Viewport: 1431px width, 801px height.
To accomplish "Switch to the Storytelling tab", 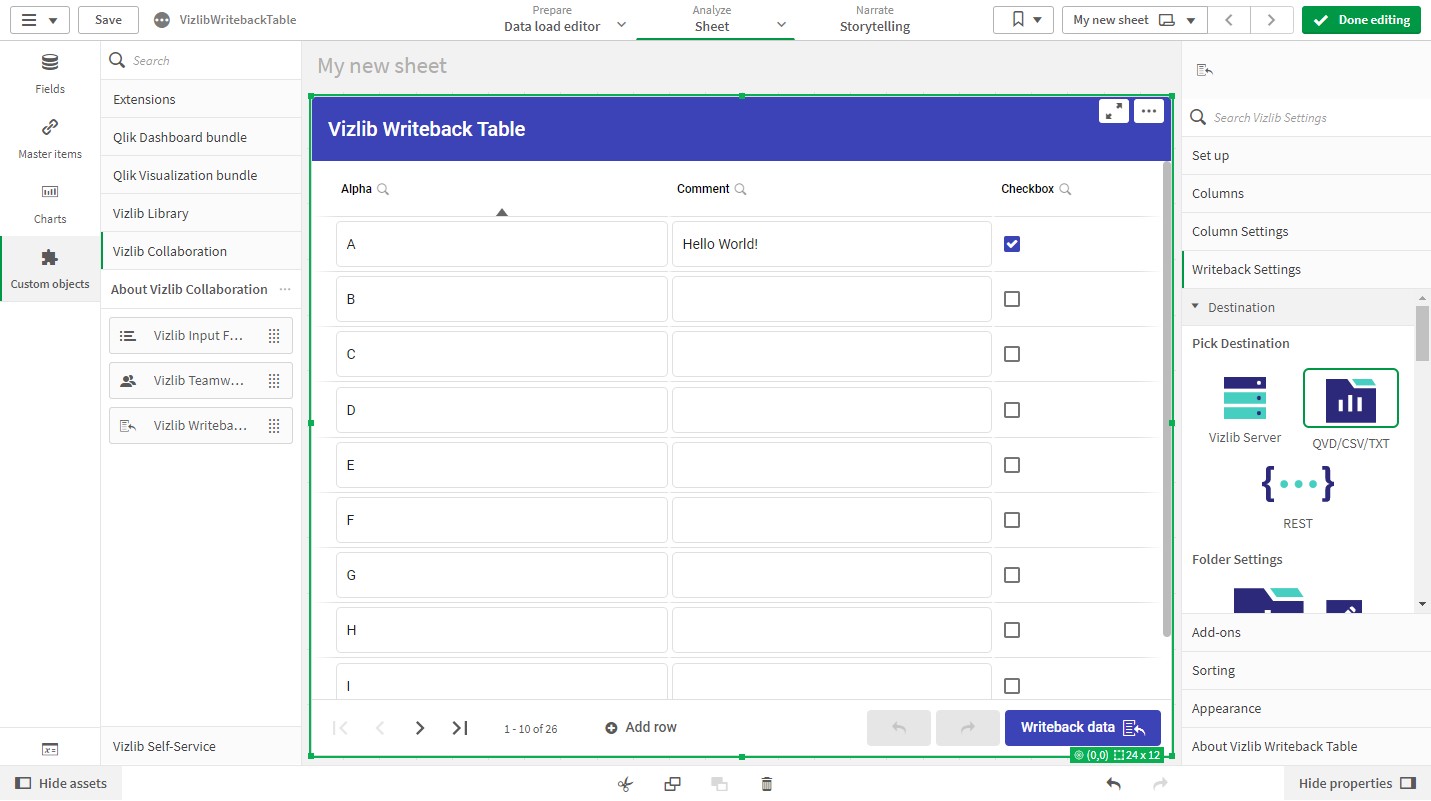I will pos(874,20).
